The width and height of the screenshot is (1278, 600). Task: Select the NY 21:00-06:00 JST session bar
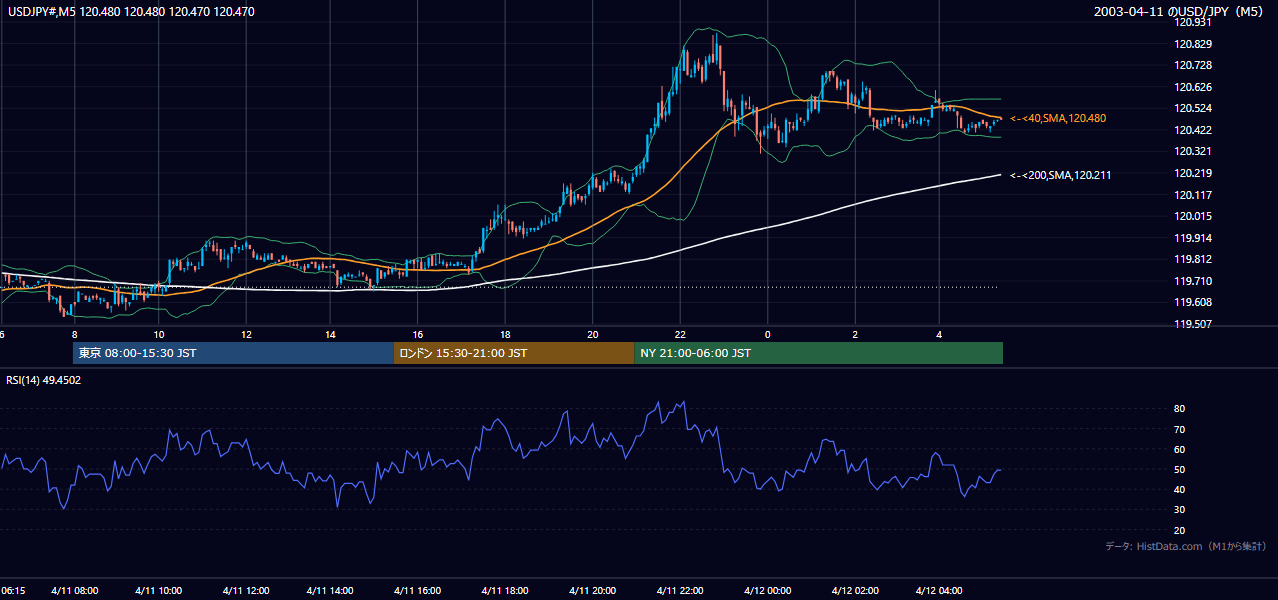[818, 353]
